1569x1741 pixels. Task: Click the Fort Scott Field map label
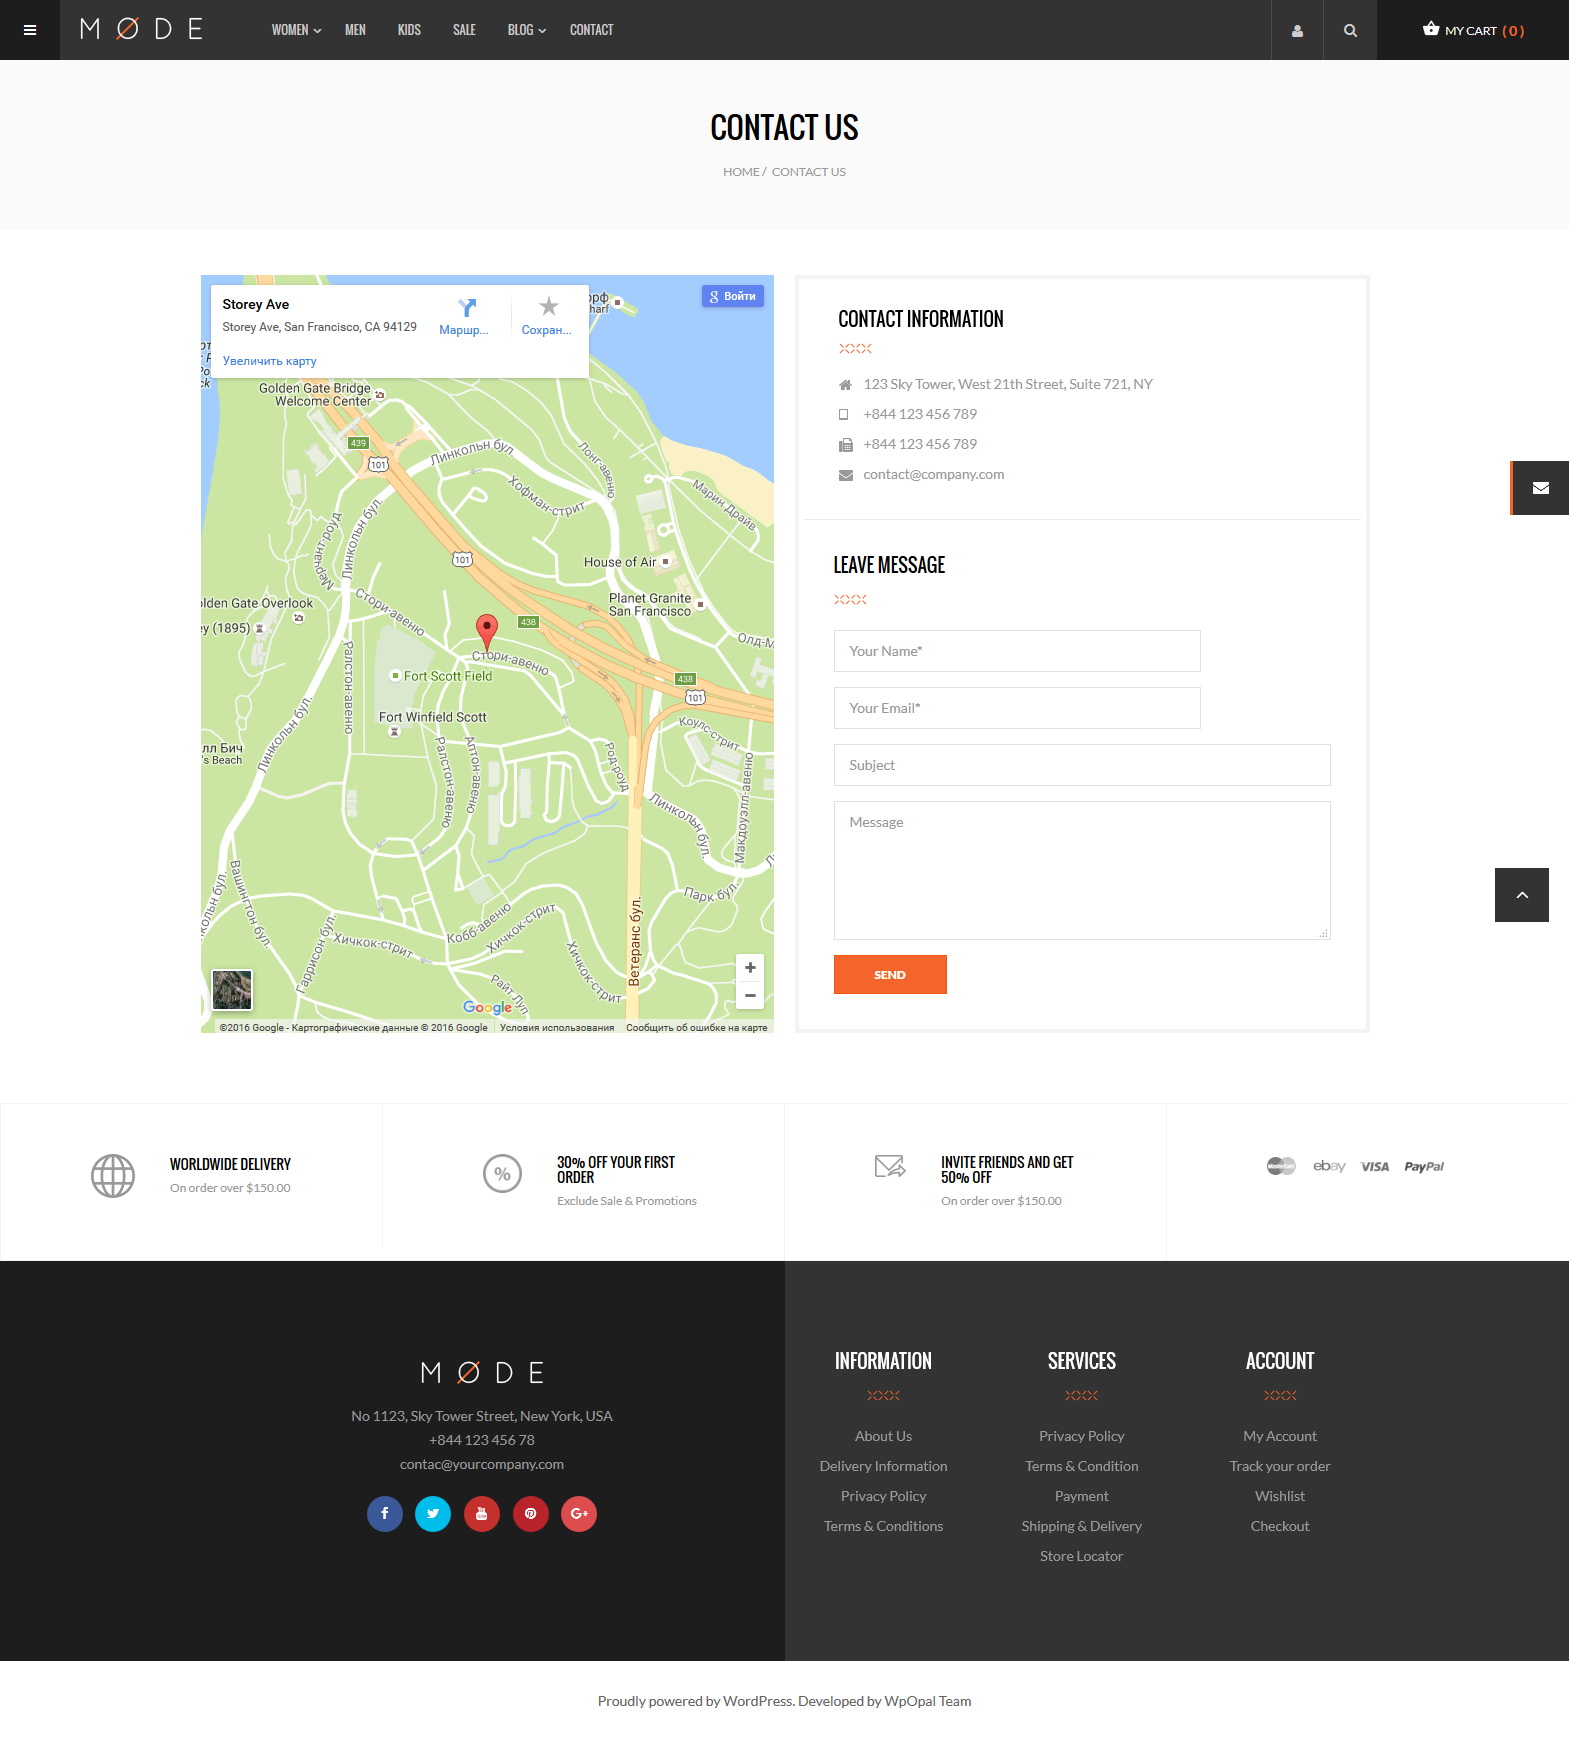(448, 676)
